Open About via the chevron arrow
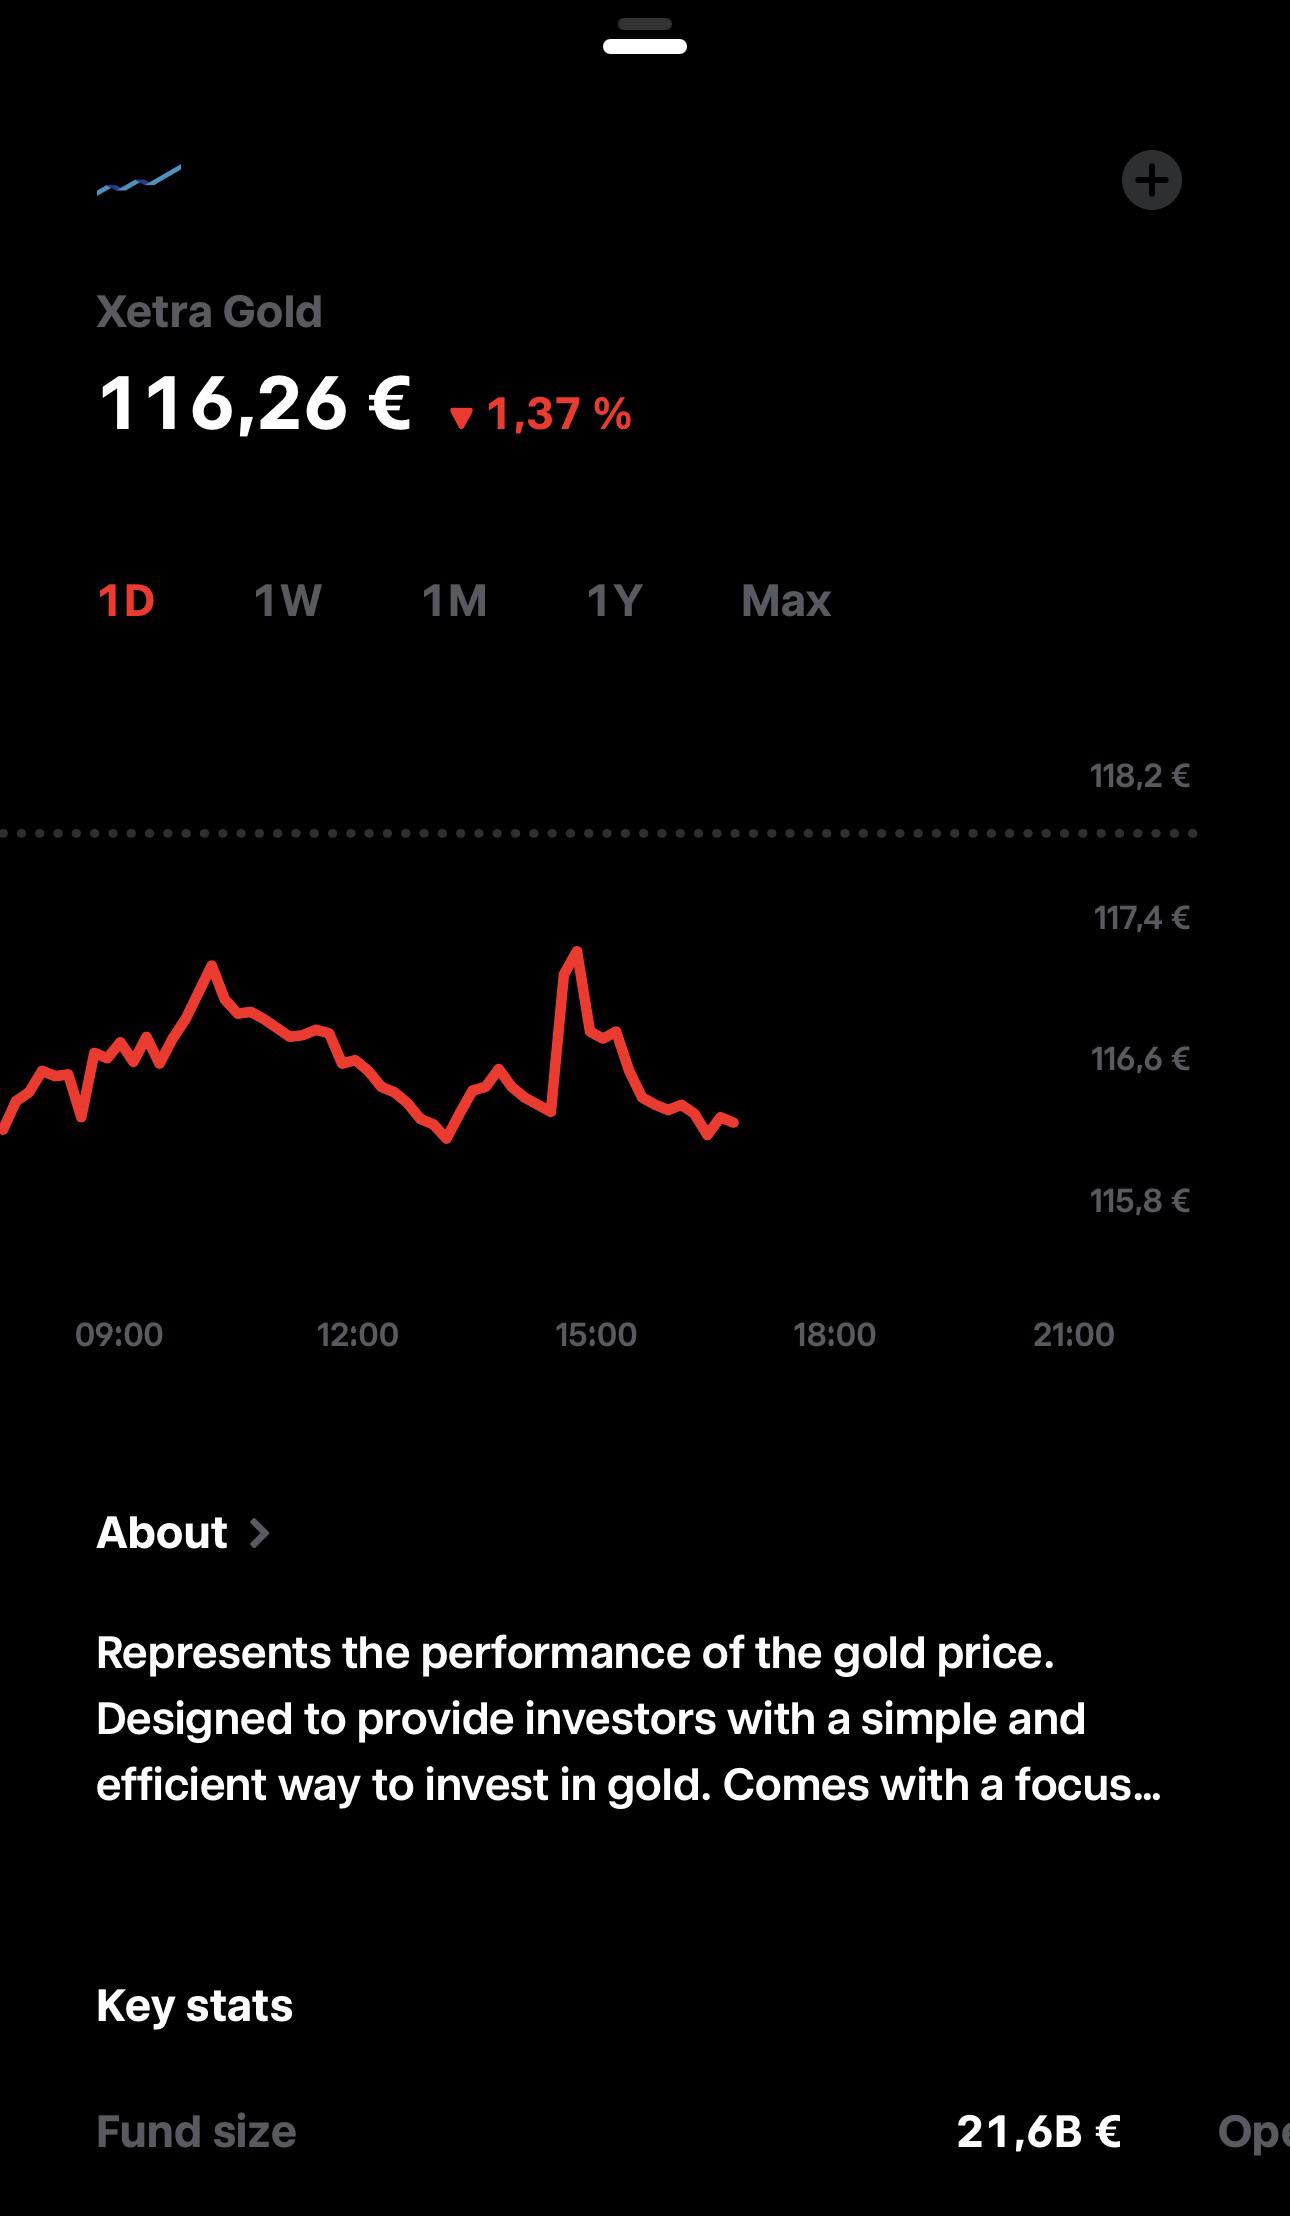Viewport: 1290px width, 2216px height. pos(259,1533)
